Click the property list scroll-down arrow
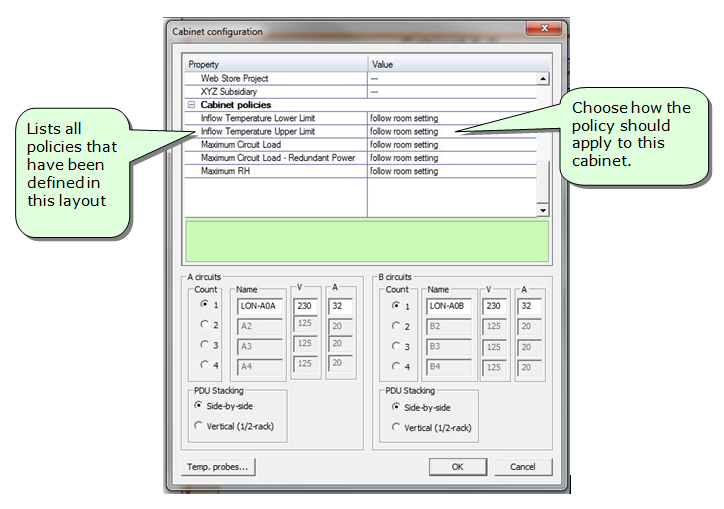The width and height of the screenshot is (724, 509). (543, 211)
